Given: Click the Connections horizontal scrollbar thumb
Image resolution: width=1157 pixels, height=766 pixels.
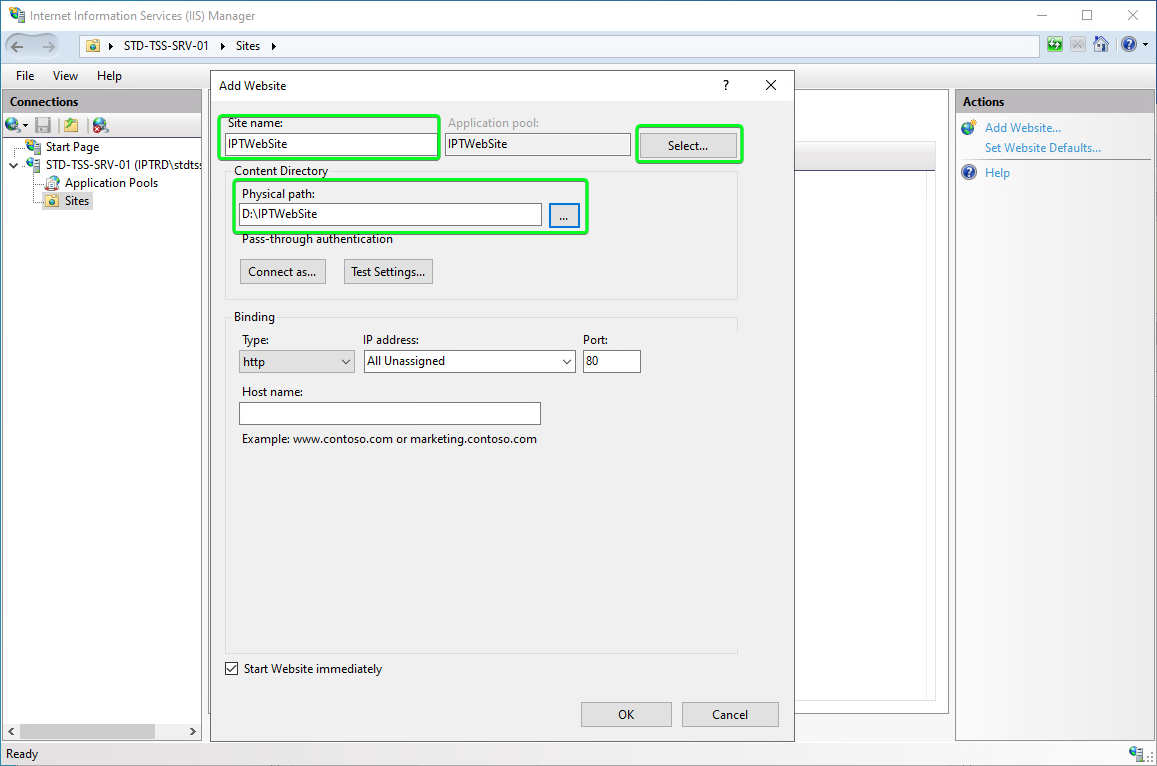Looking at the screenshot, I should click(x=87, y=731).
